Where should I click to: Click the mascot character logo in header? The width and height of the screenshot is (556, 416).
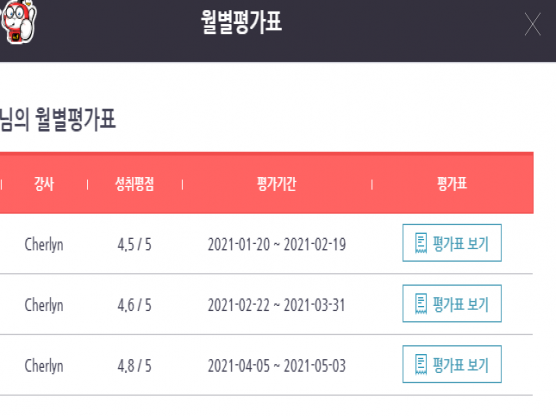[x=18, y=22]
